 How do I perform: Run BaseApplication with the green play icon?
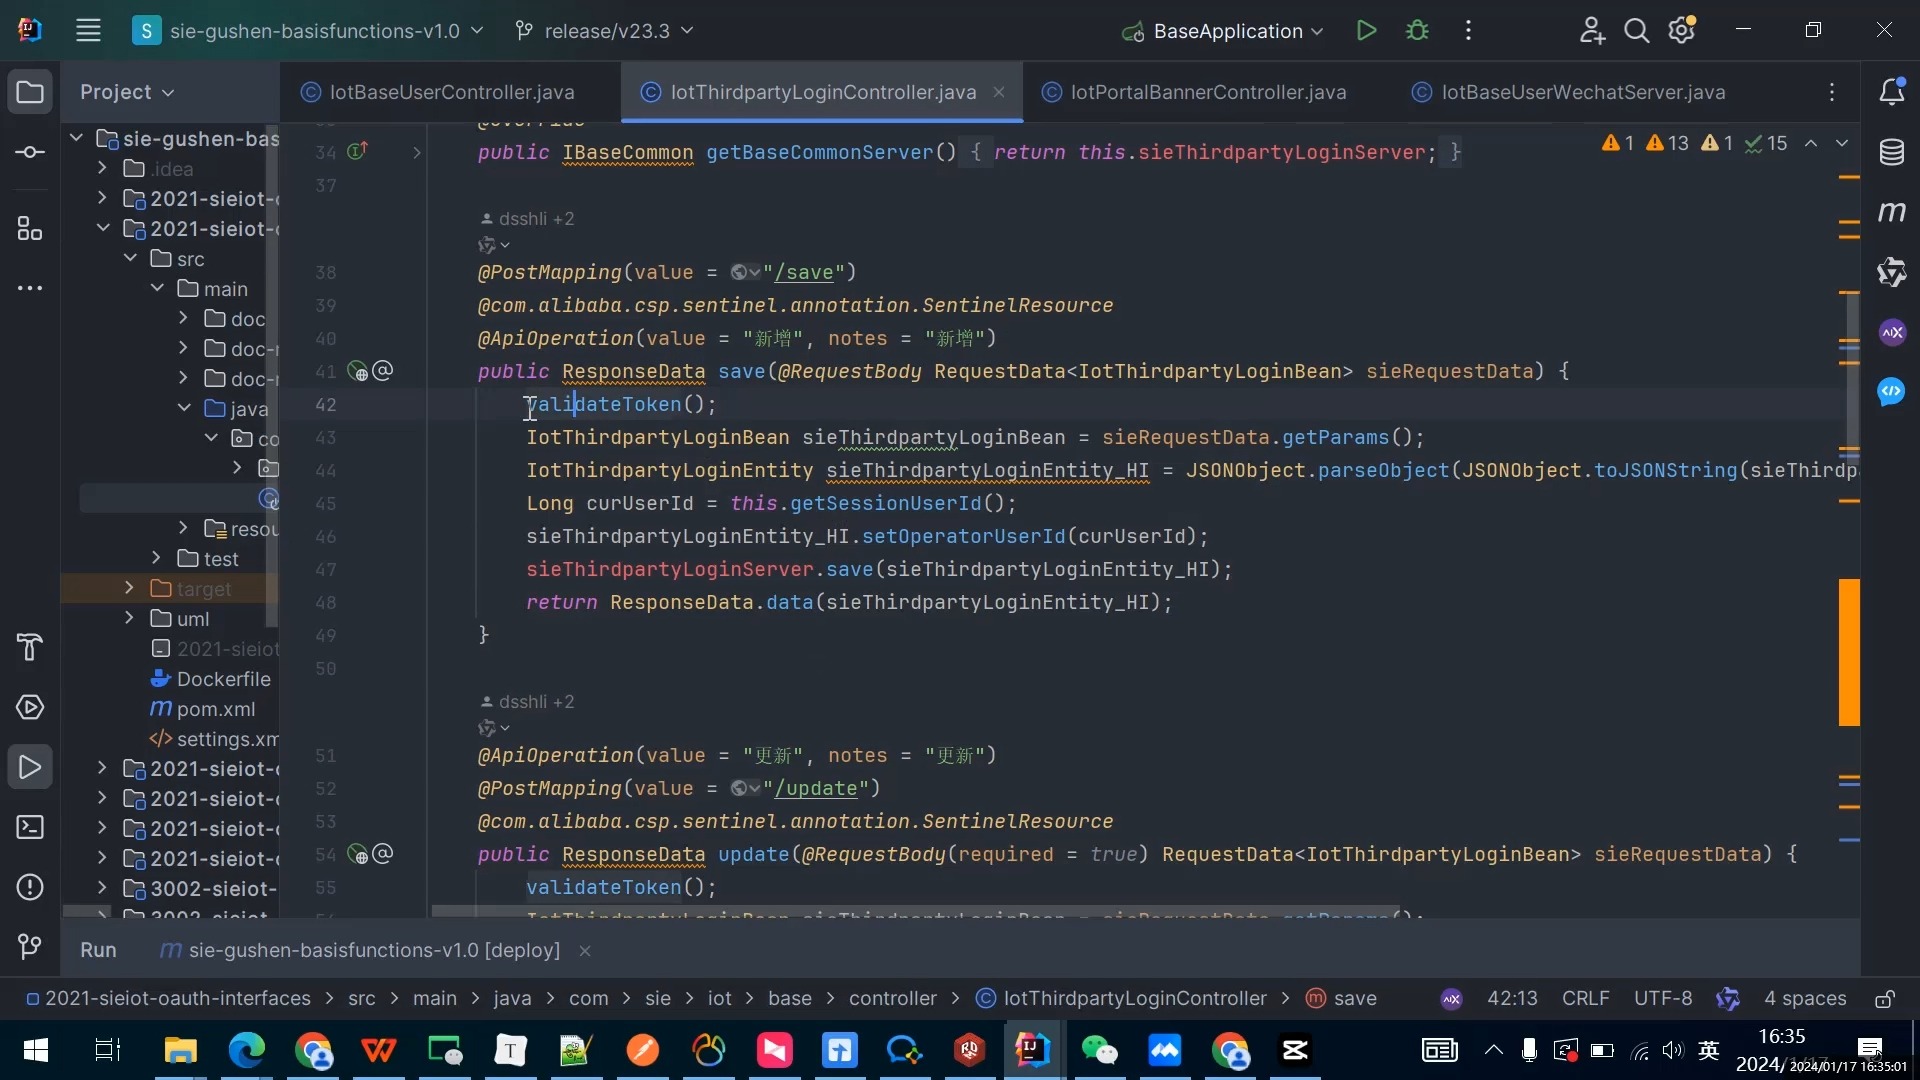(x=1366, y=31)
